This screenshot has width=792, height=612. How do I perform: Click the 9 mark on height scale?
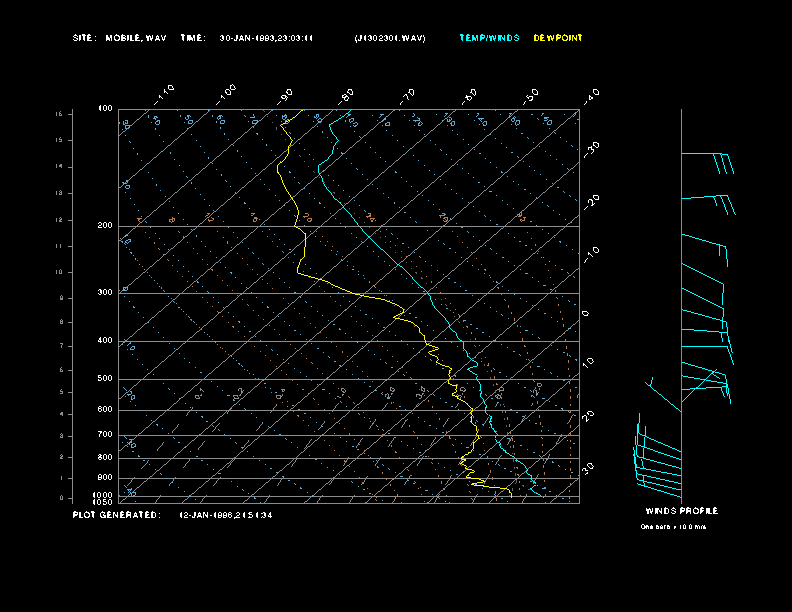[x=61, y=298]
